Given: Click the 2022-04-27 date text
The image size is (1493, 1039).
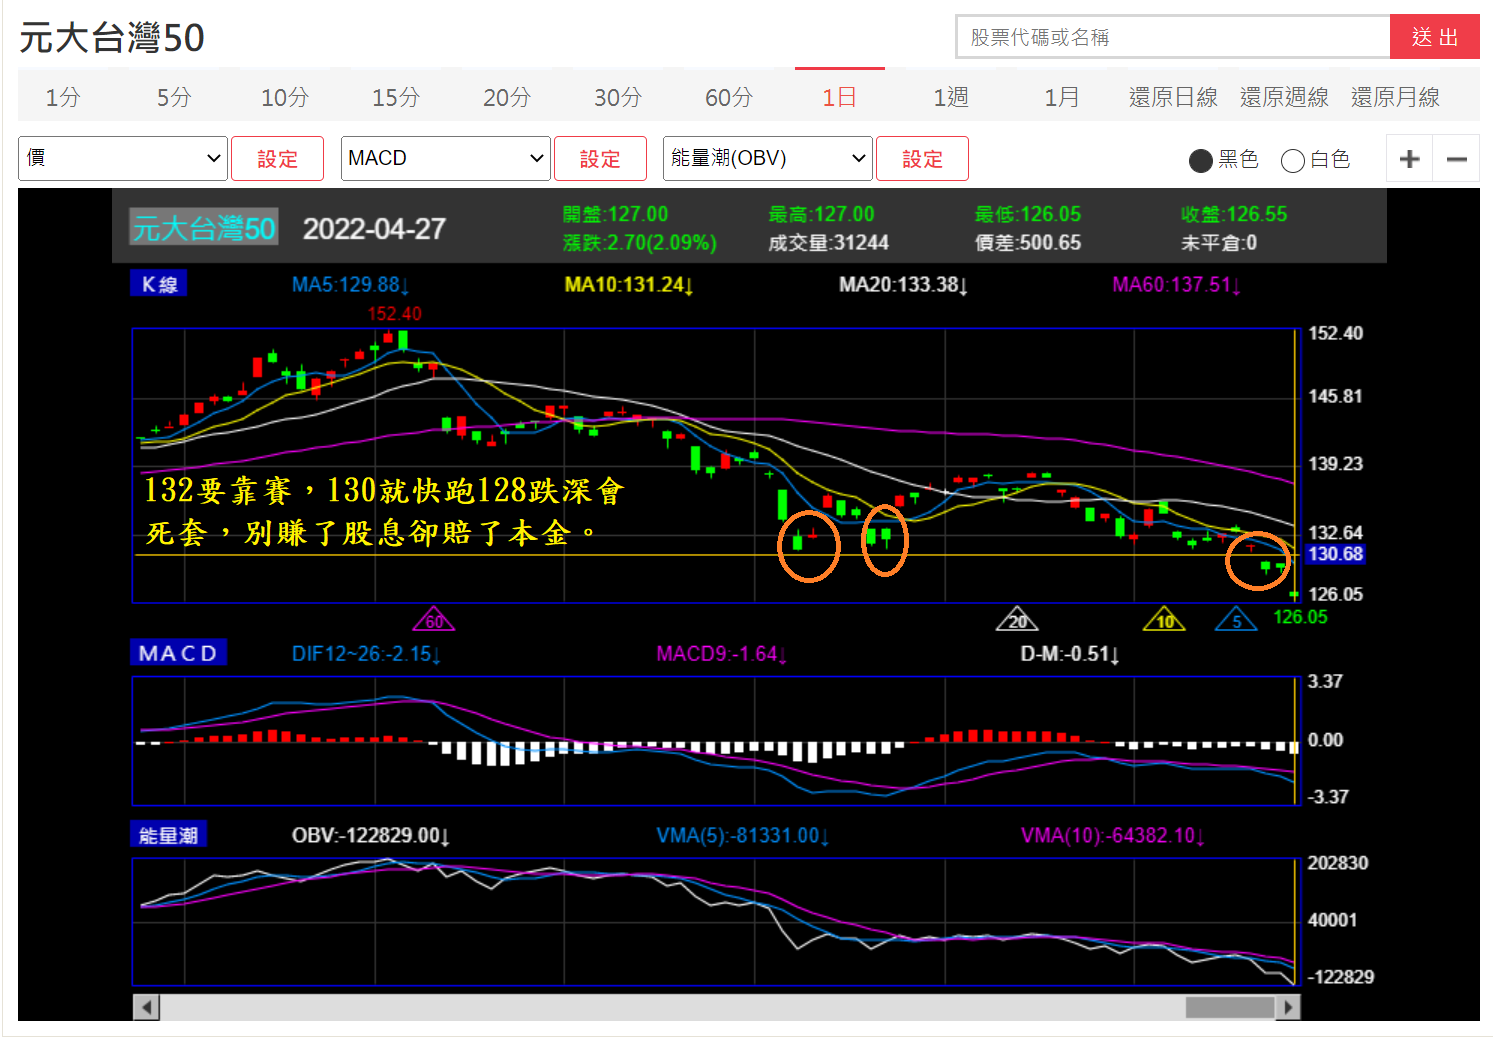Looking at the screenshot, I should pos(374,229).
